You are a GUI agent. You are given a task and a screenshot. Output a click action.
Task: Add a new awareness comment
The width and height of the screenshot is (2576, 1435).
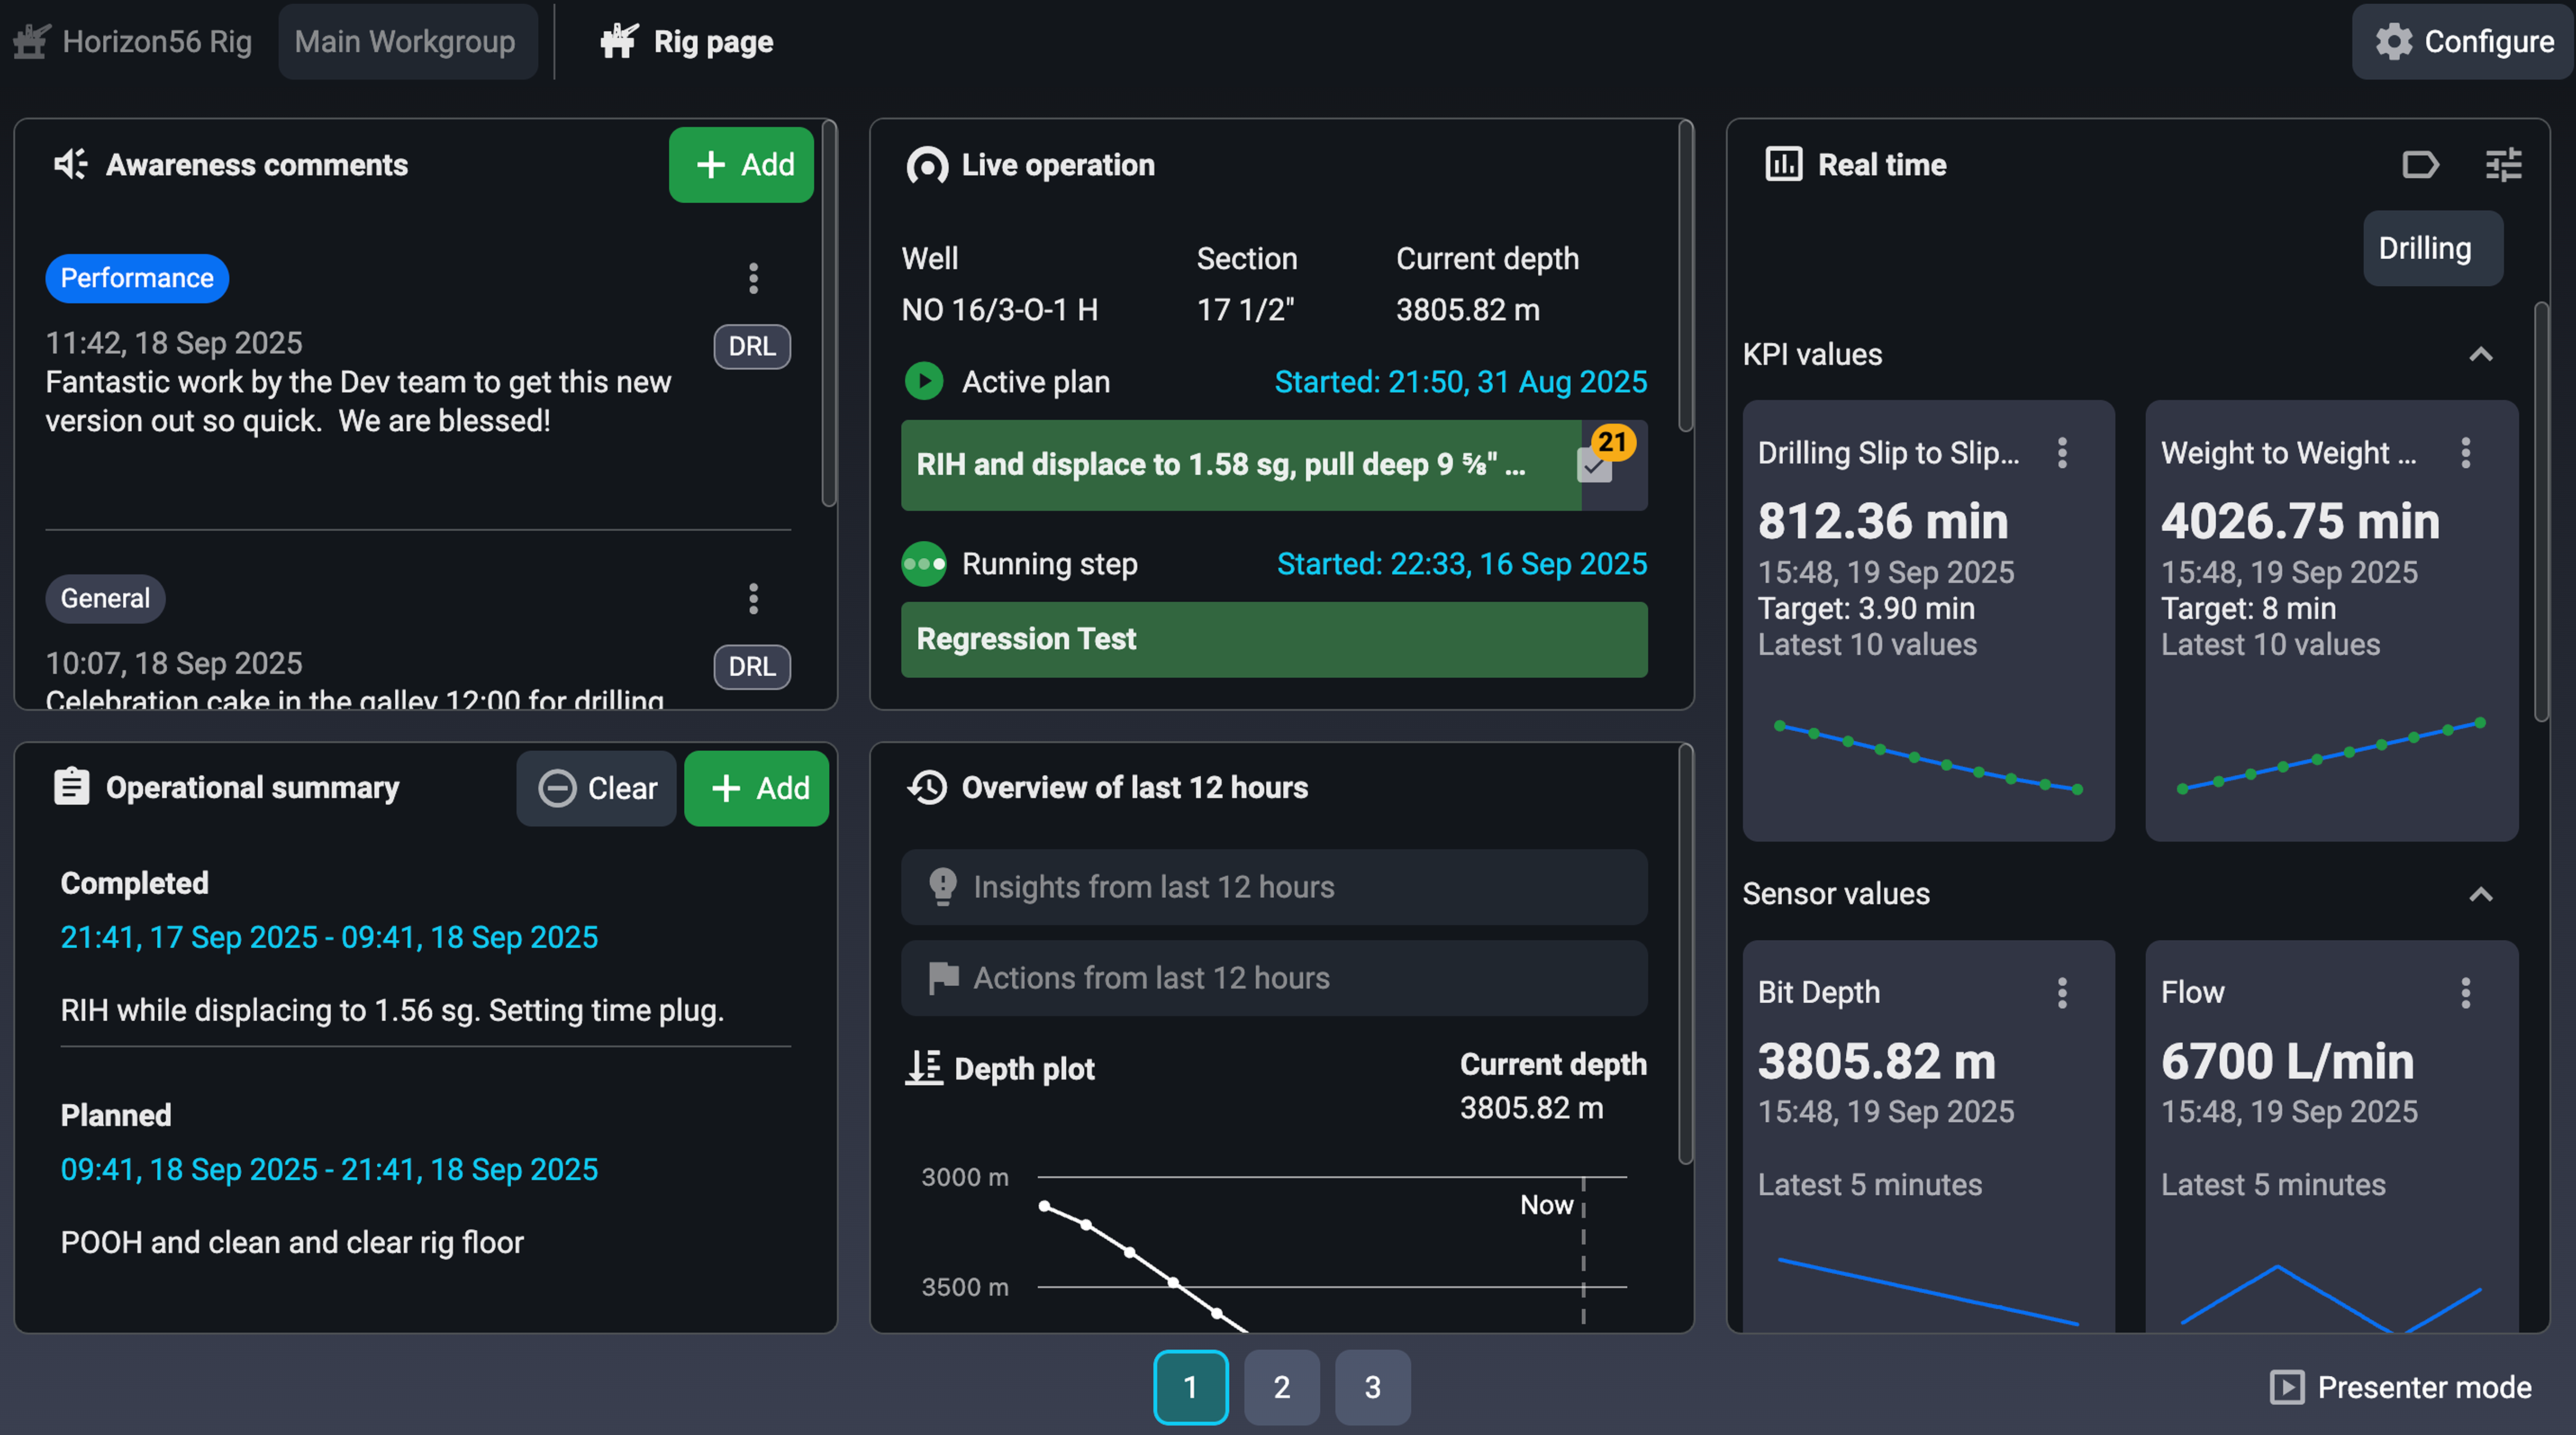tap(742, 164)
